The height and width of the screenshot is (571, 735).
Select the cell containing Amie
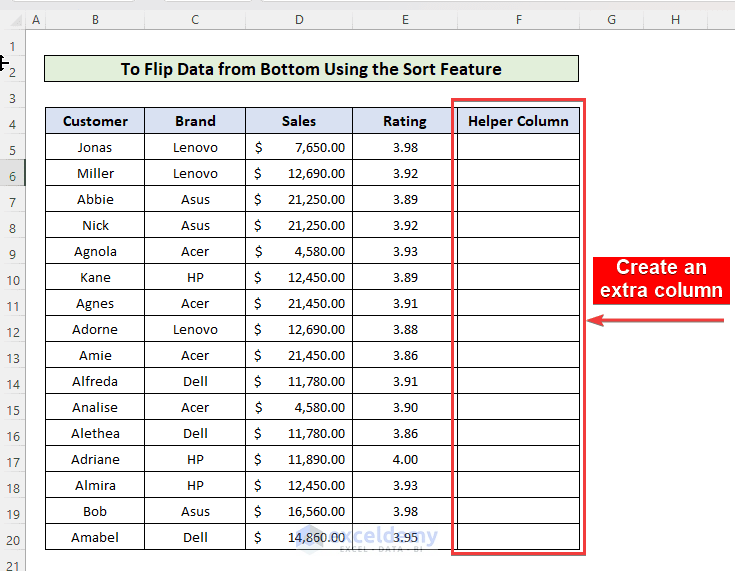(x=95, y=355)
